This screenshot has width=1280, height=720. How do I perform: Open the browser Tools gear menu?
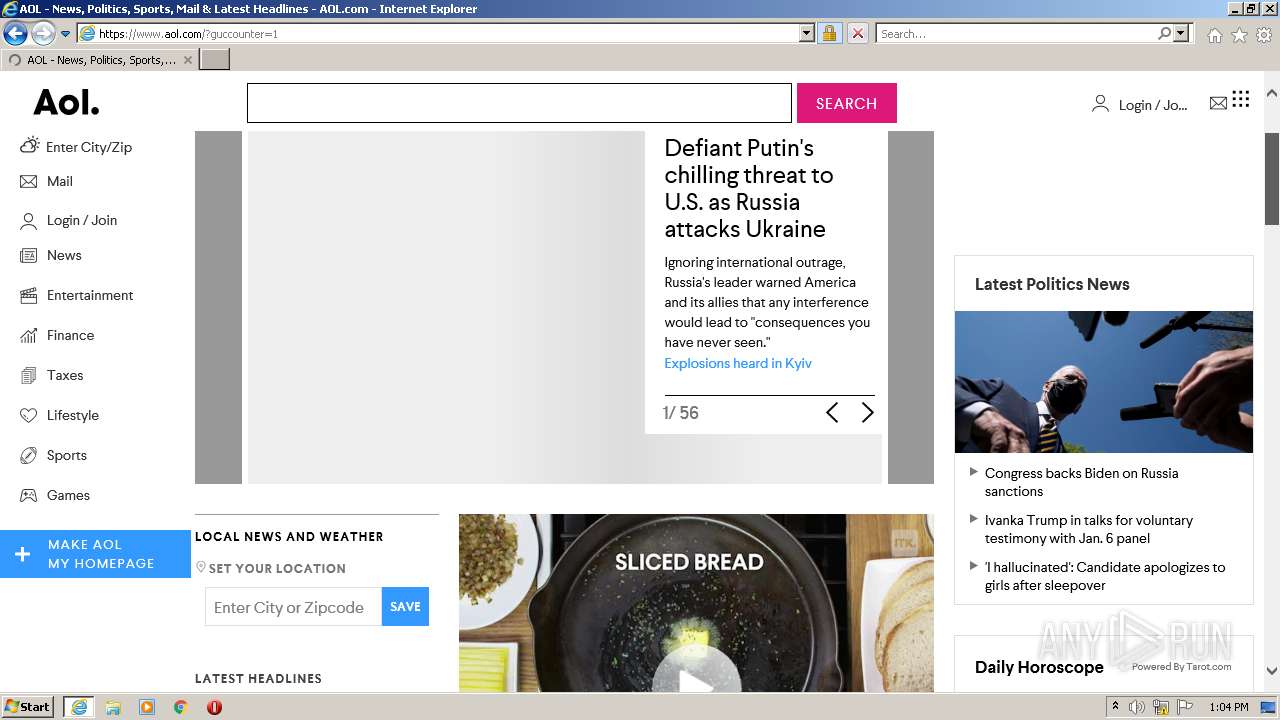(x=1264, y=34)
